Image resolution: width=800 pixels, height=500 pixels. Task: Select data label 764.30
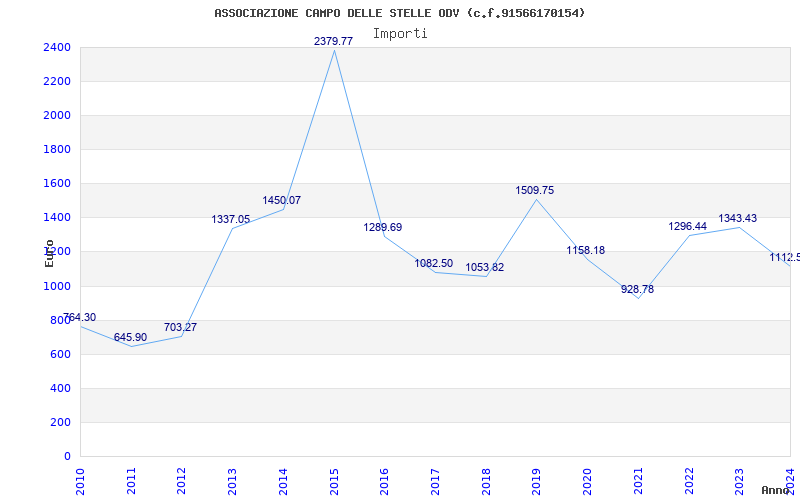coord(79,317)
